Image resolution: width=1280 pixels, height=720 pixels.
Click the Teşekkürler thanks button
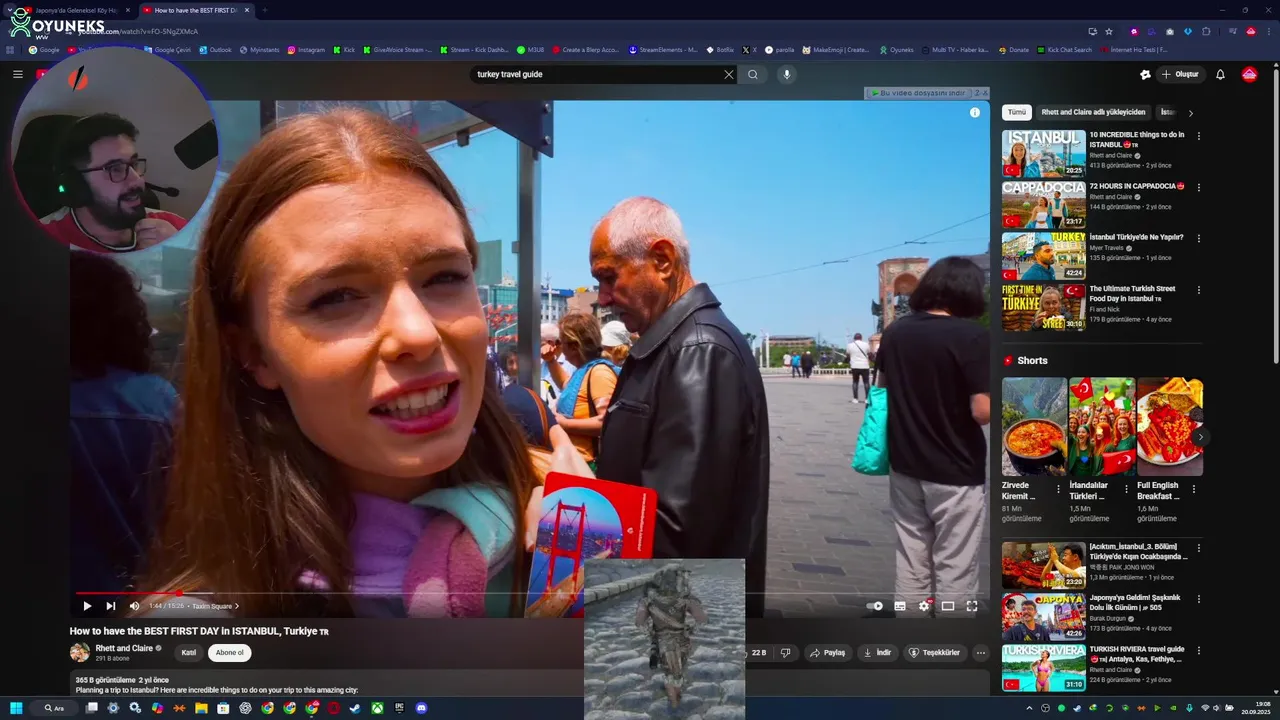pos(935,653)
